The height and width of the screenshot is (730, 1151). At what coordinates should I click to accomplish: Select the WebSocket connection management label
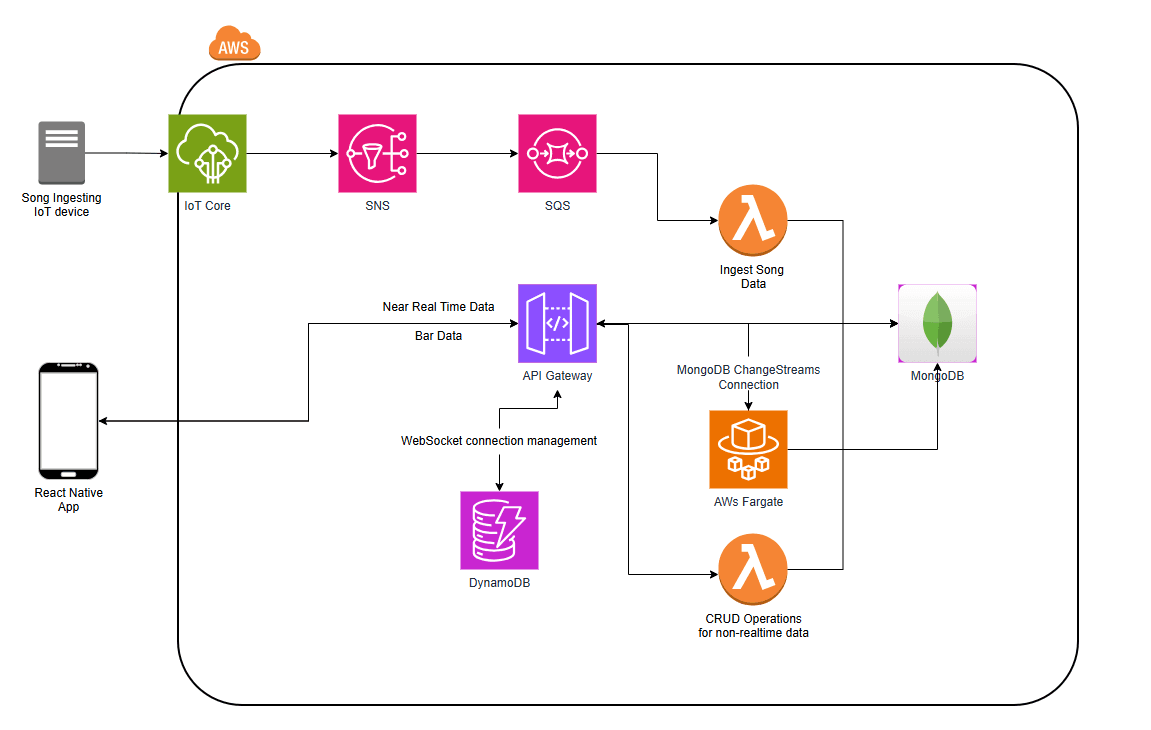tap(498, 441)
